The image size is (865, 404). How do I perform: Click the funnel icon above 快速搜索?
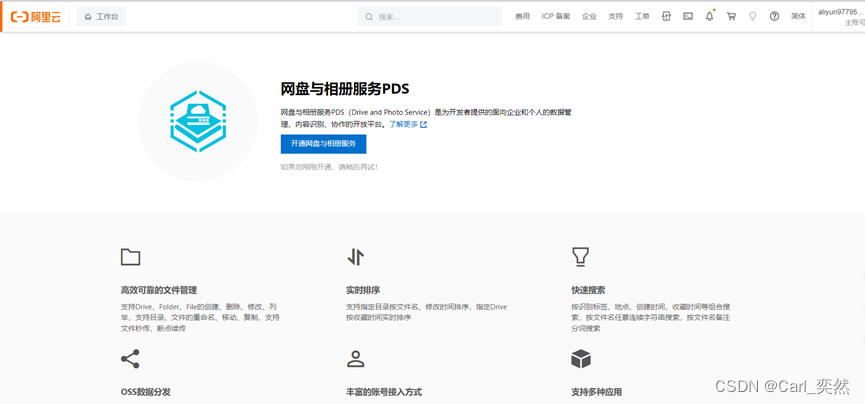[580, 257]
